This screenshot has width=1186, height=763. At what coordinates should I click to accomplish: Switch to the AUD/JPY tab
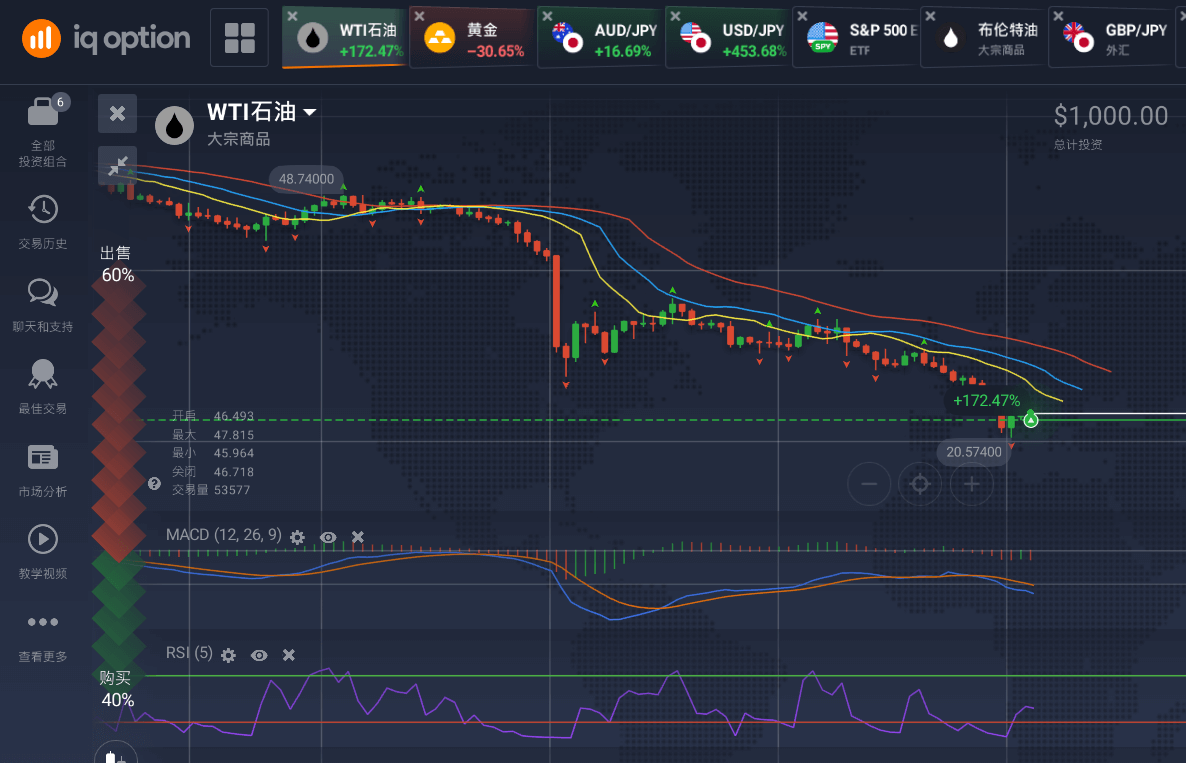tap(601, 38)
